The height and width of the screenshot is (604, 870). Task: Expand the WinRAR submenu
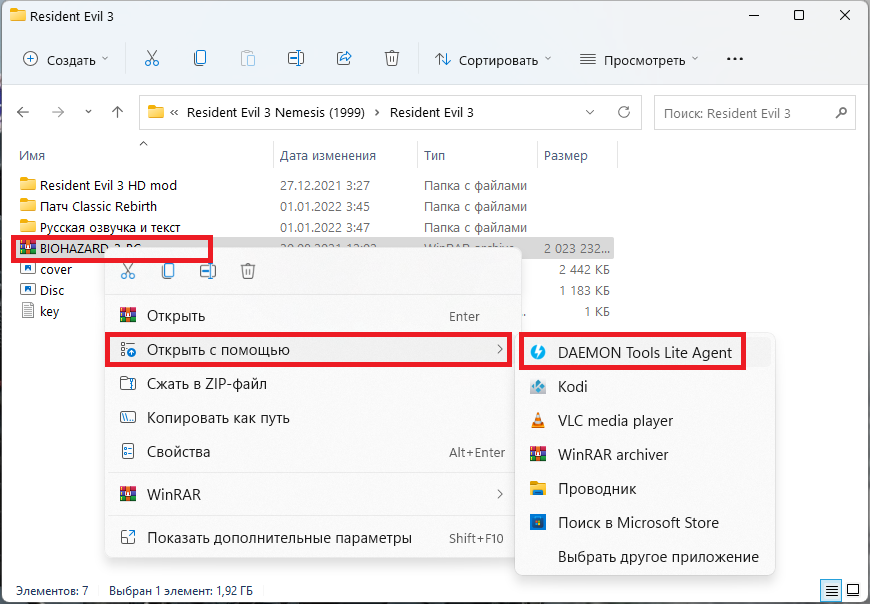[x=500, y=494]
